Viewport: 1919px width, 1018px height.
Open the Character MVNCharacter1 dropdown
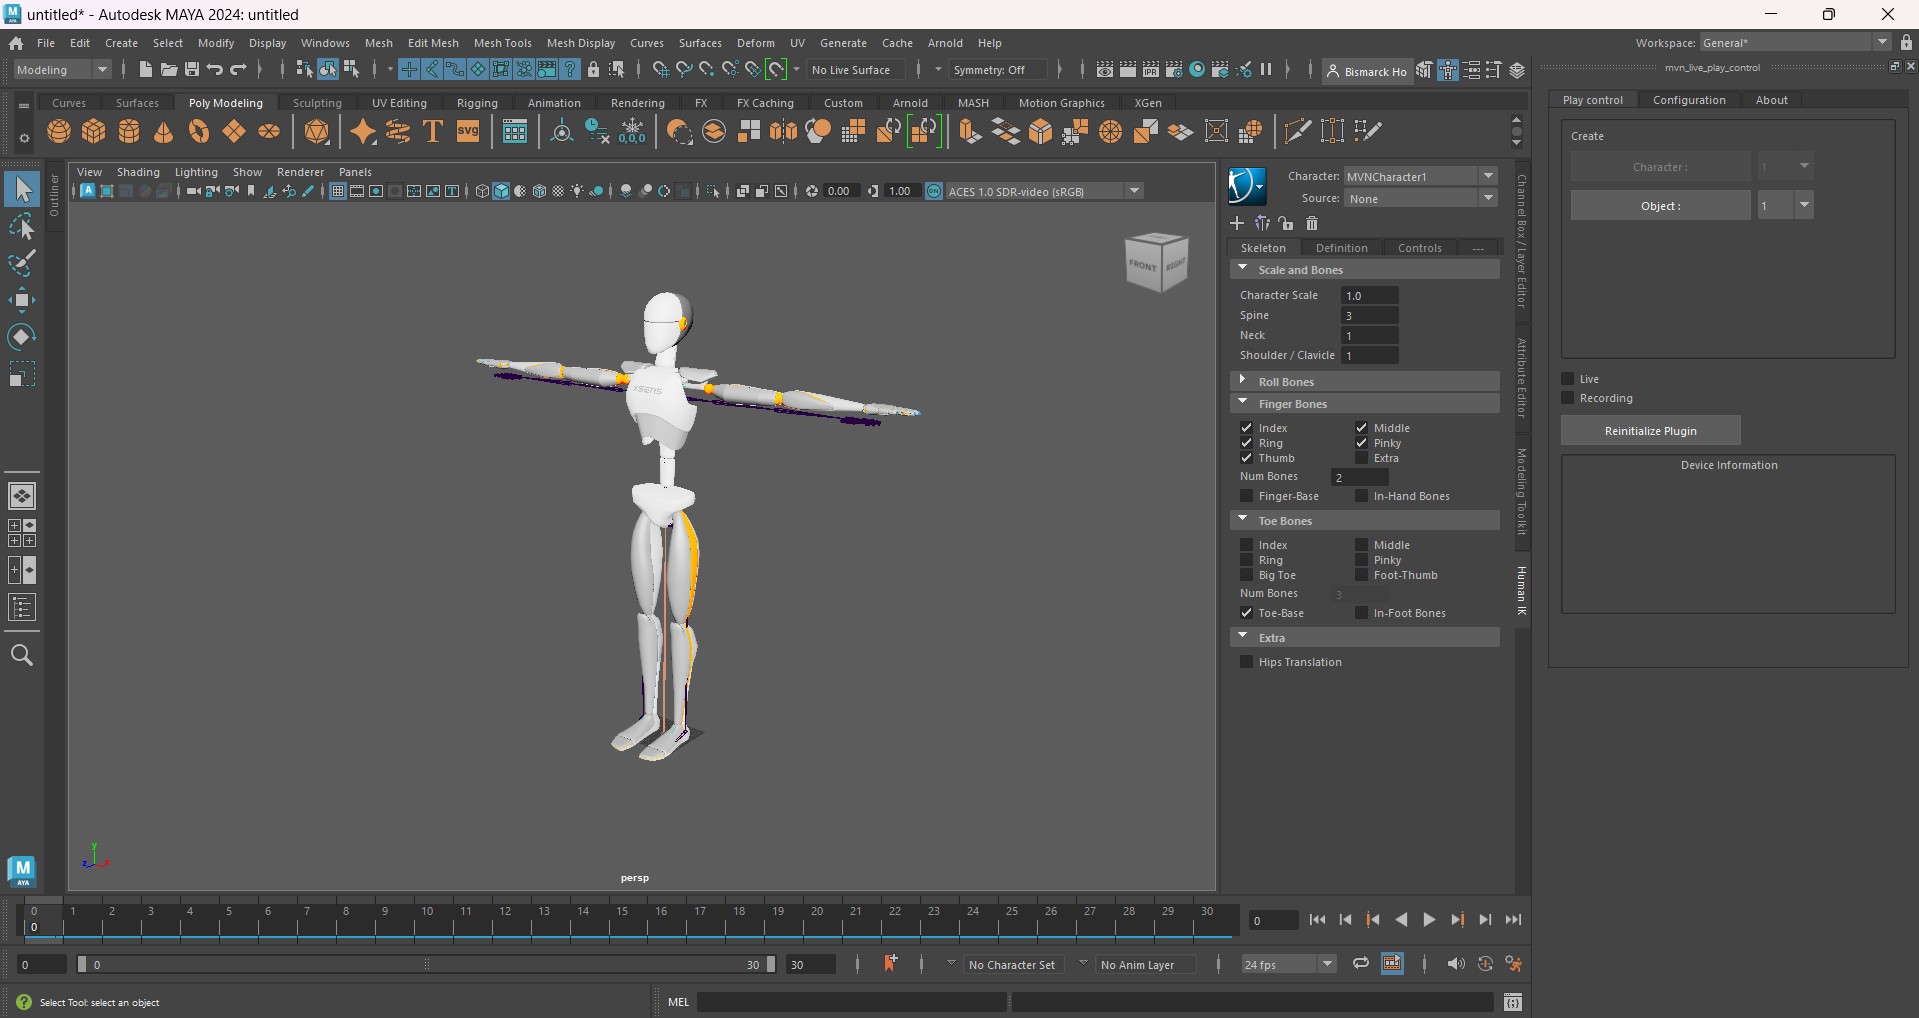1420,176
